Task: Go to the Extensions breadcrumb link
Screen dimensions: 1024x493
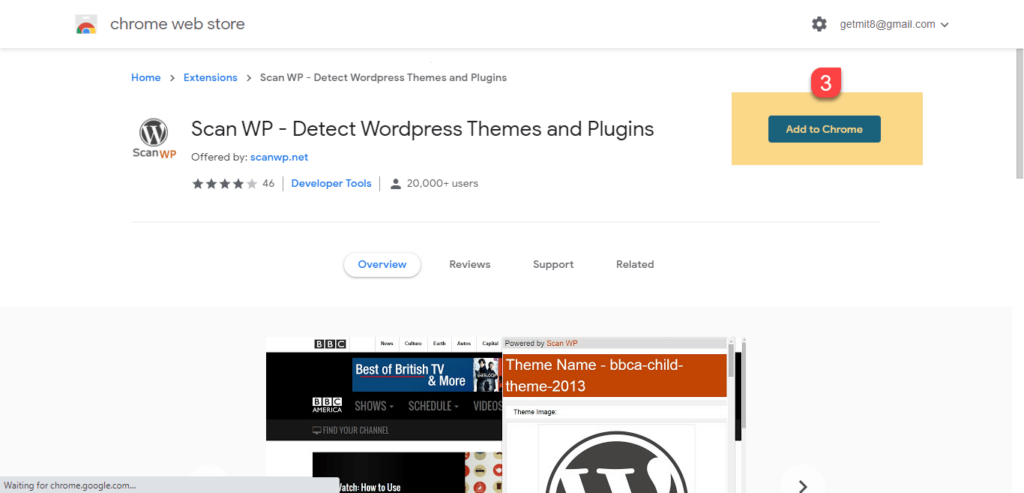Action: (x=210, y=78)
